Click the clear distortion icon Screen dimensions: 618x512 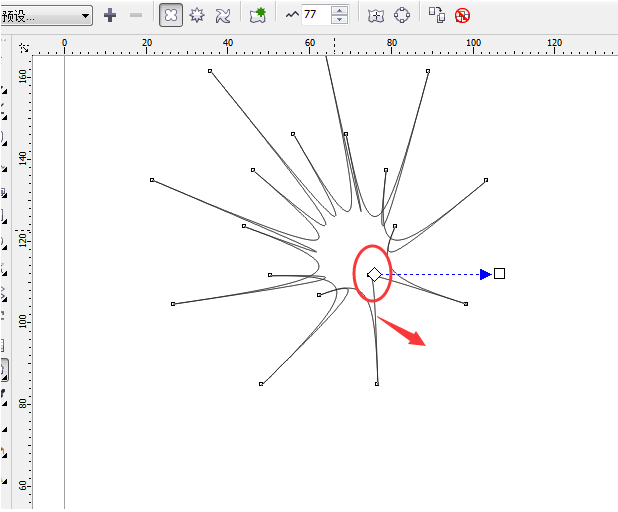[462, 15]
